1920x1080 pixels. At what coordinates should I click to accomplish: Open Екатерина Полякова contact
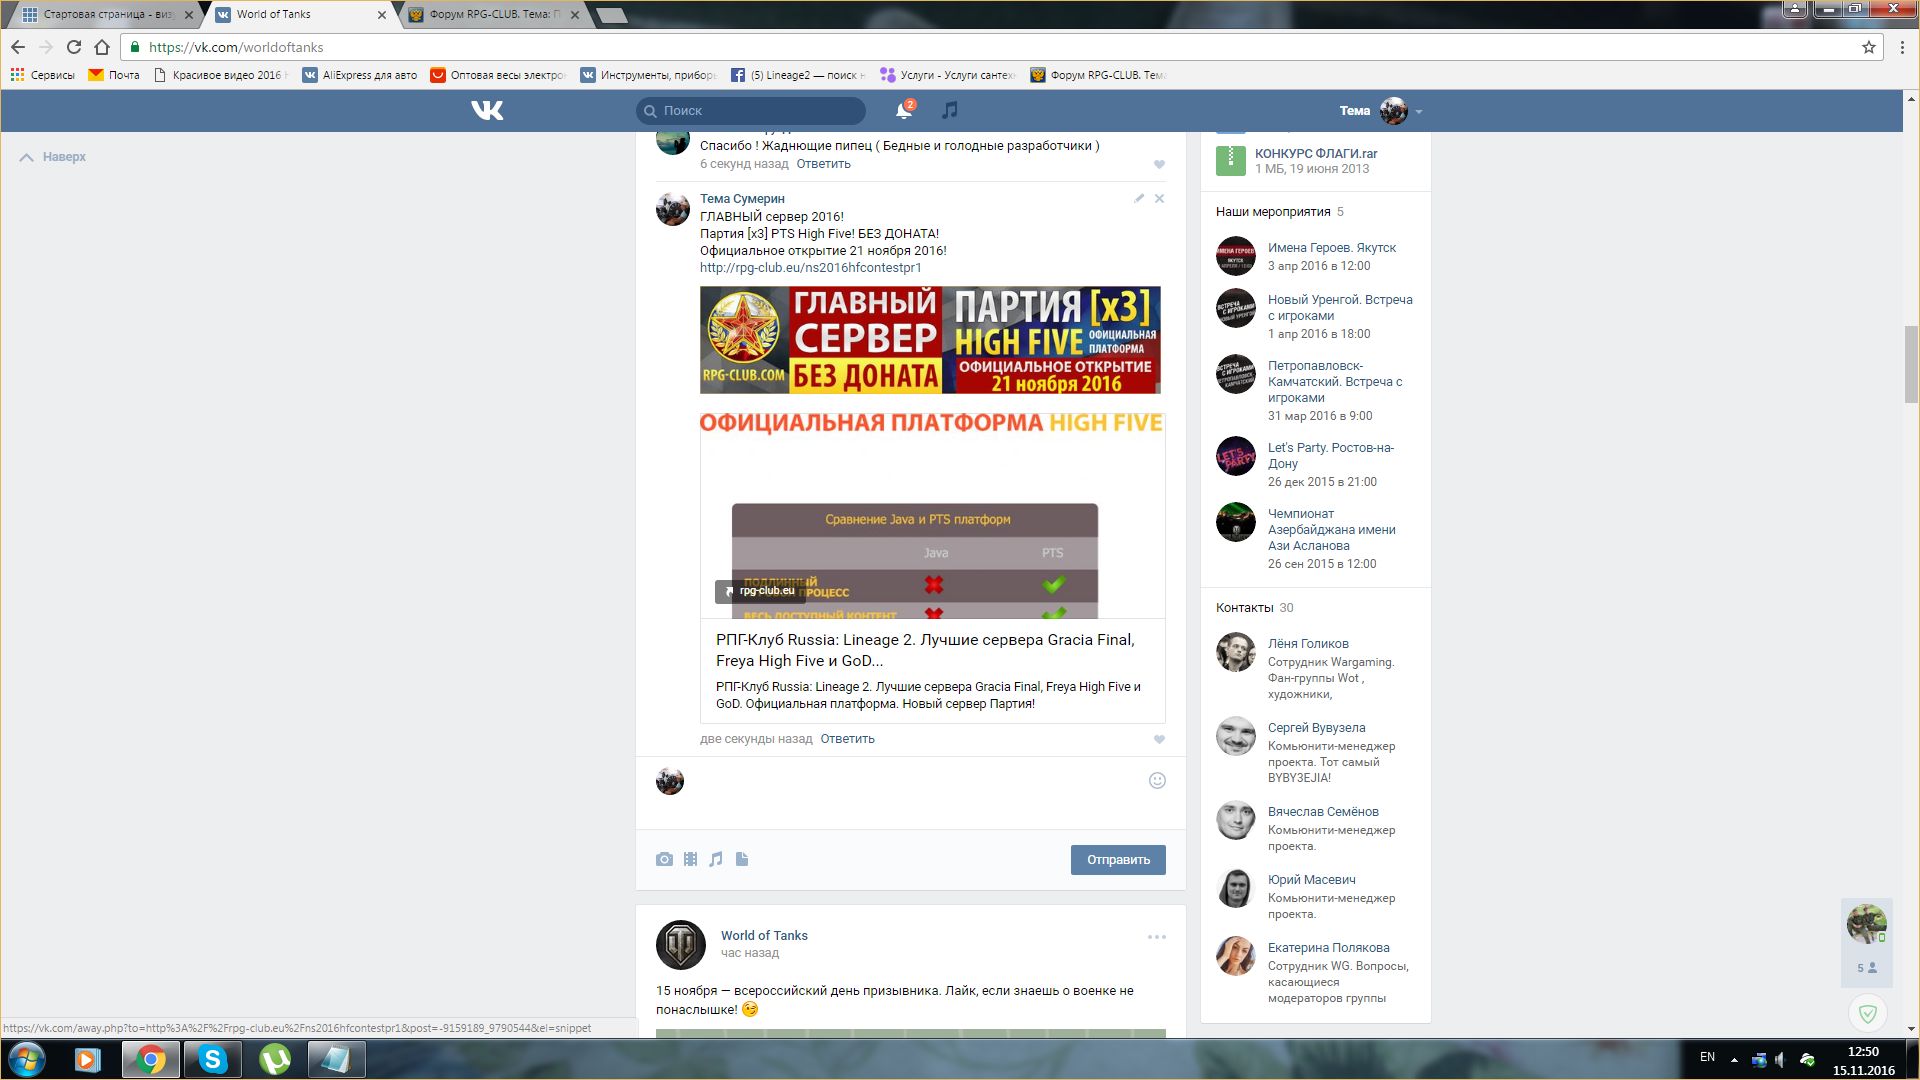click(1328, 948)
